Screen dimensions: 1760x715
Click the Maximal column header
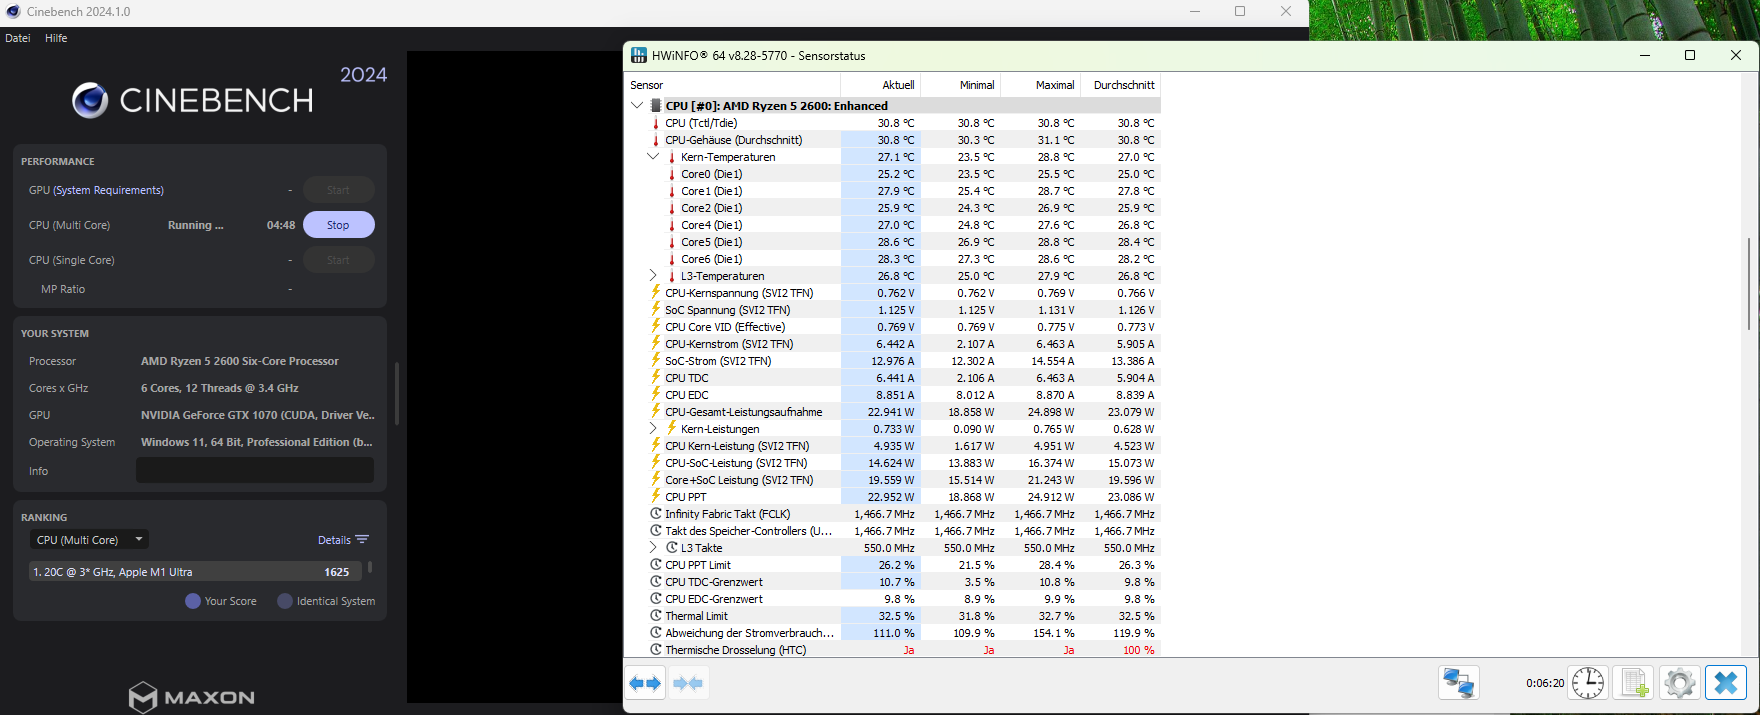pyautogui.click(x=1040, y=85)
